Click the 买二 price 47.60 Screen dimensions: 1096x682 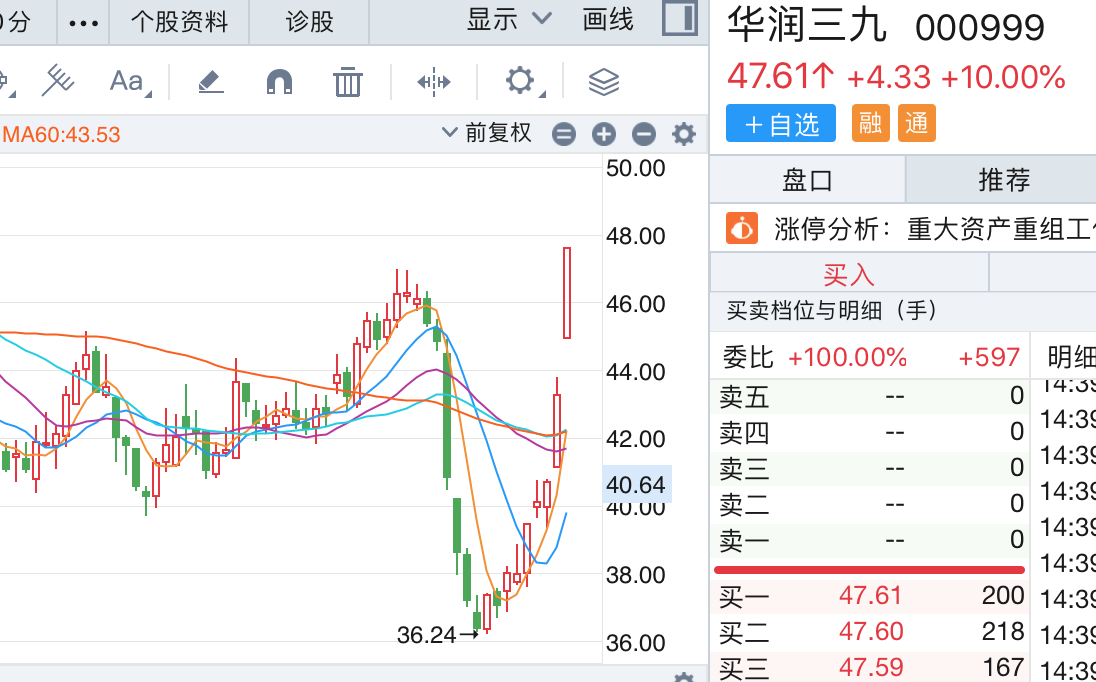click(870, 631)
